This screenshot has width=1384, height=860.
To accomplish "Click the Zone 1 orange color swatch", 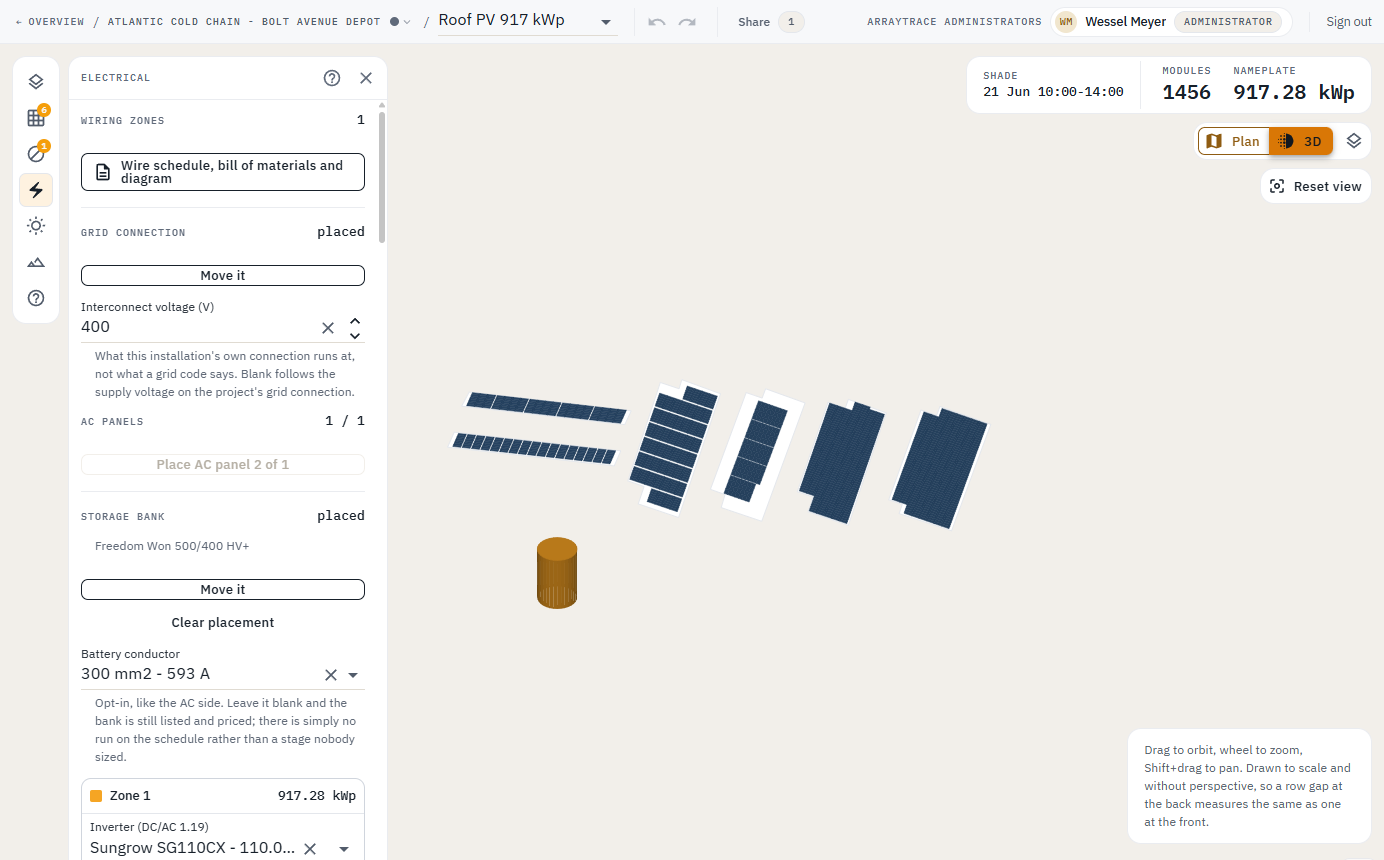I will pos(96,796).
